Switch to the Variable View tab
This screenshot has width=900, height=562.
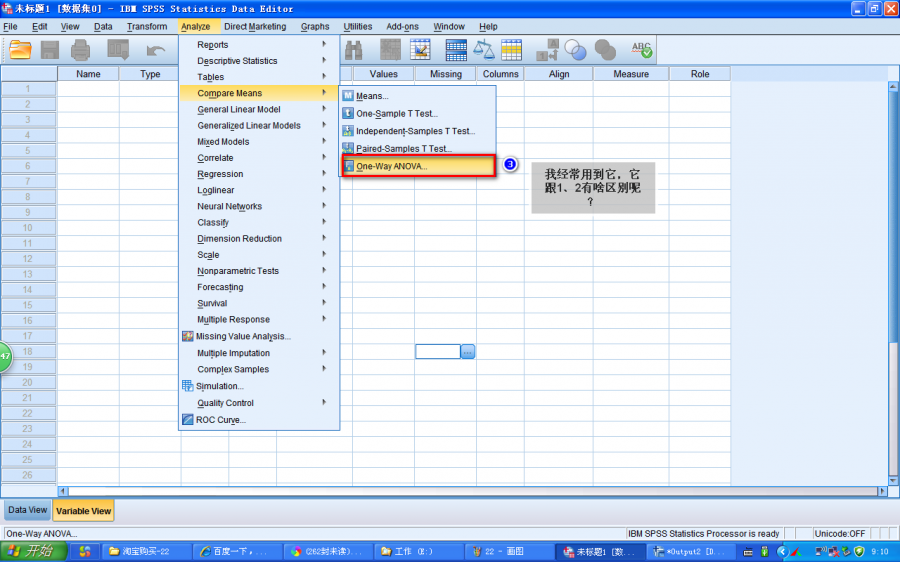[84, 510]
